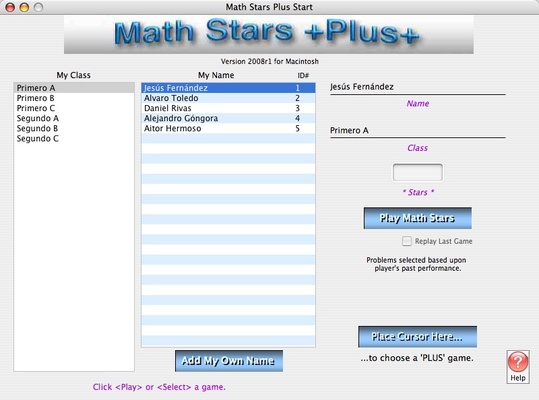Close the window with red button
The width and height of the screenshot is (539, 400).
click(10, 7)
